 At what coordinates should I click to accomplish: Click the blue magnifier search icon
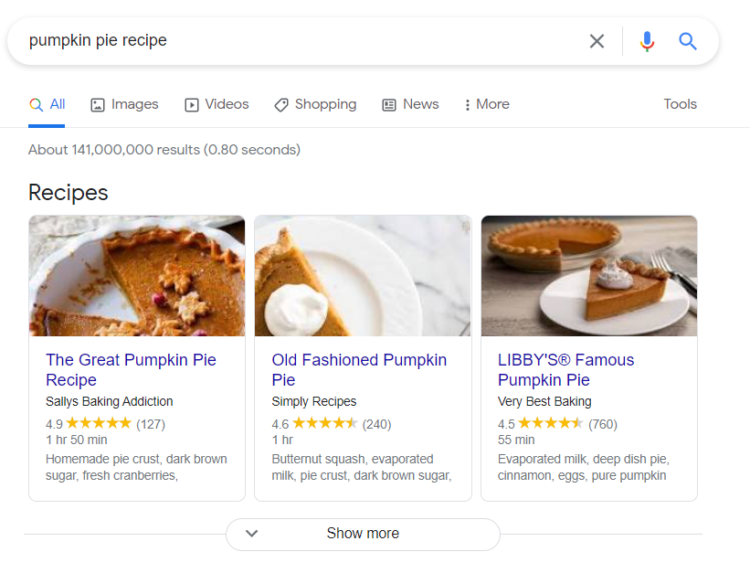click(x=688, y=41)
